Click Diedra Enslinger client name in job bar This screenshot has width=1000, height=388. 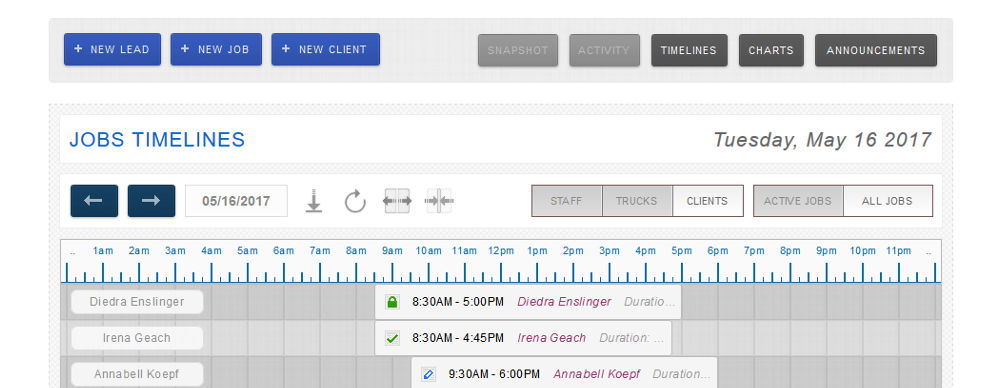[x=564, y=302]
